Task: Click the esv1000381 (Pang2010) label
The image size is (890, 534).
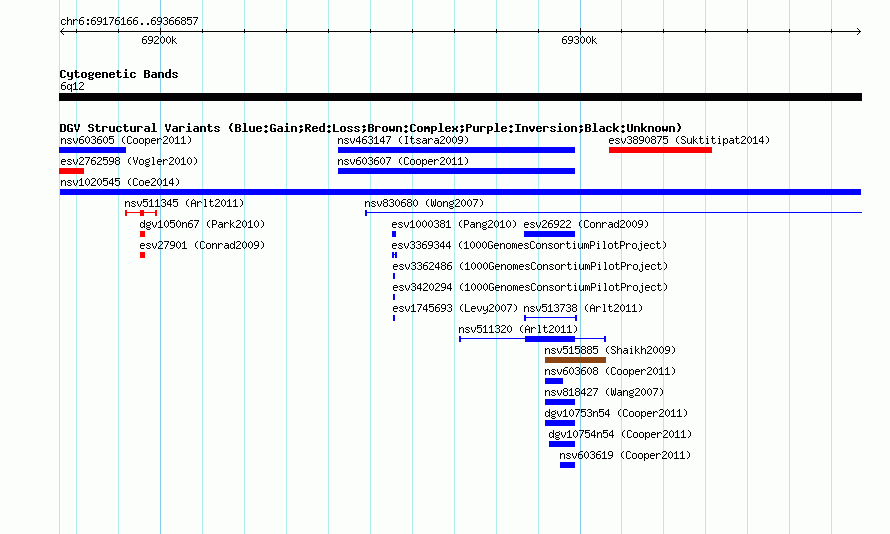Action: click(454, 224)
